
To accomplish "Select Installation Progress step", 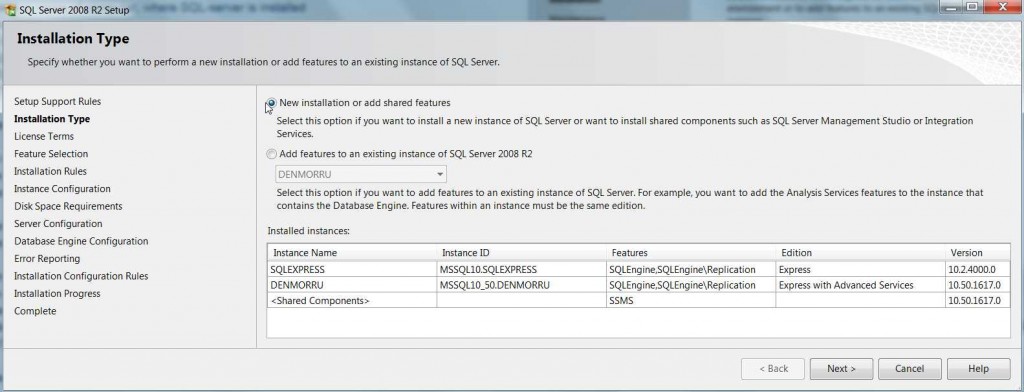I will point(57,294).
